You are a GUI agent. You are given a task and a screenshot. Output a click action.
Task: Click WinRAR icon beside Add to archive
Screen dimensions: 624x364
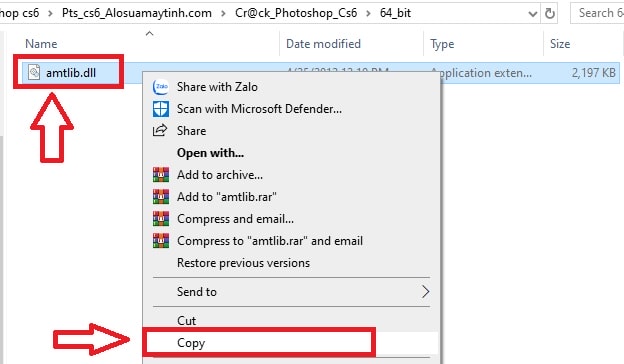click(161, 175)
